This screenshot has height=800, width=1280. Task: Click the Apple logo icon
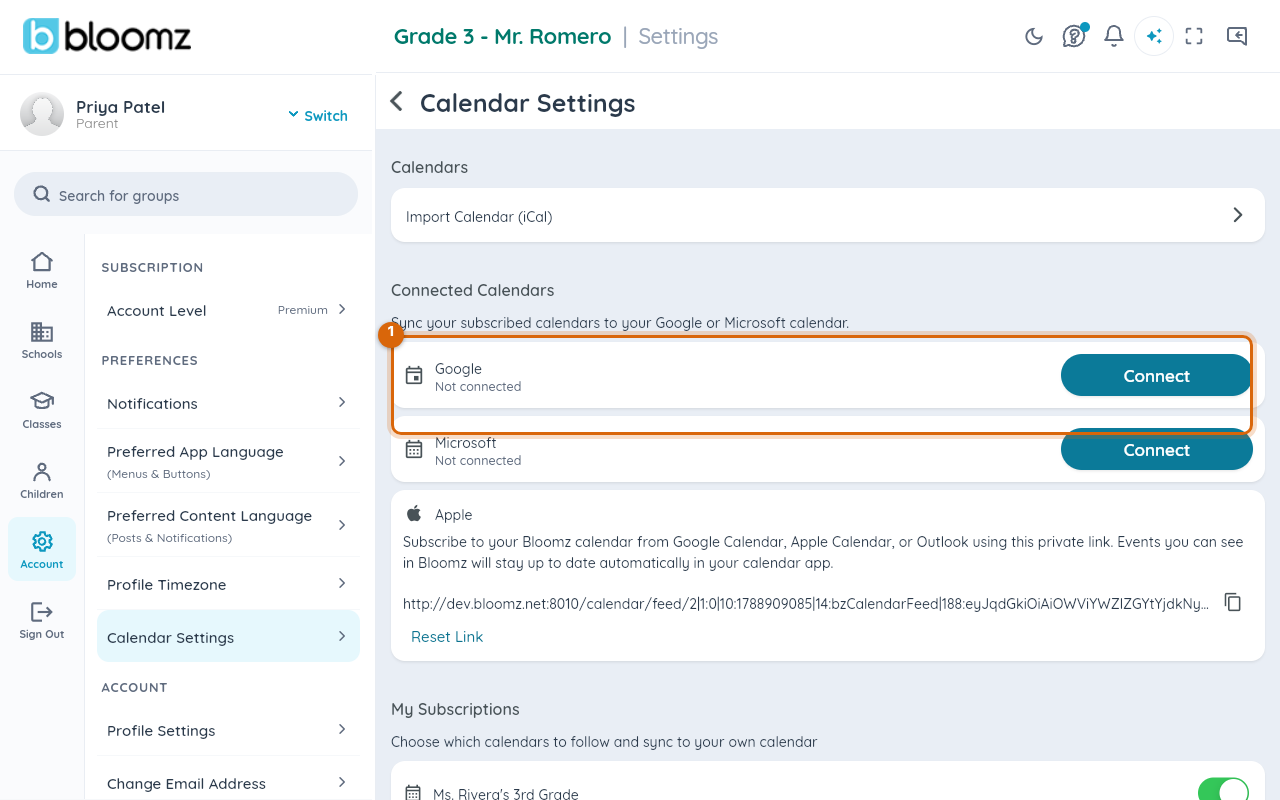click(x=414, y=514)
